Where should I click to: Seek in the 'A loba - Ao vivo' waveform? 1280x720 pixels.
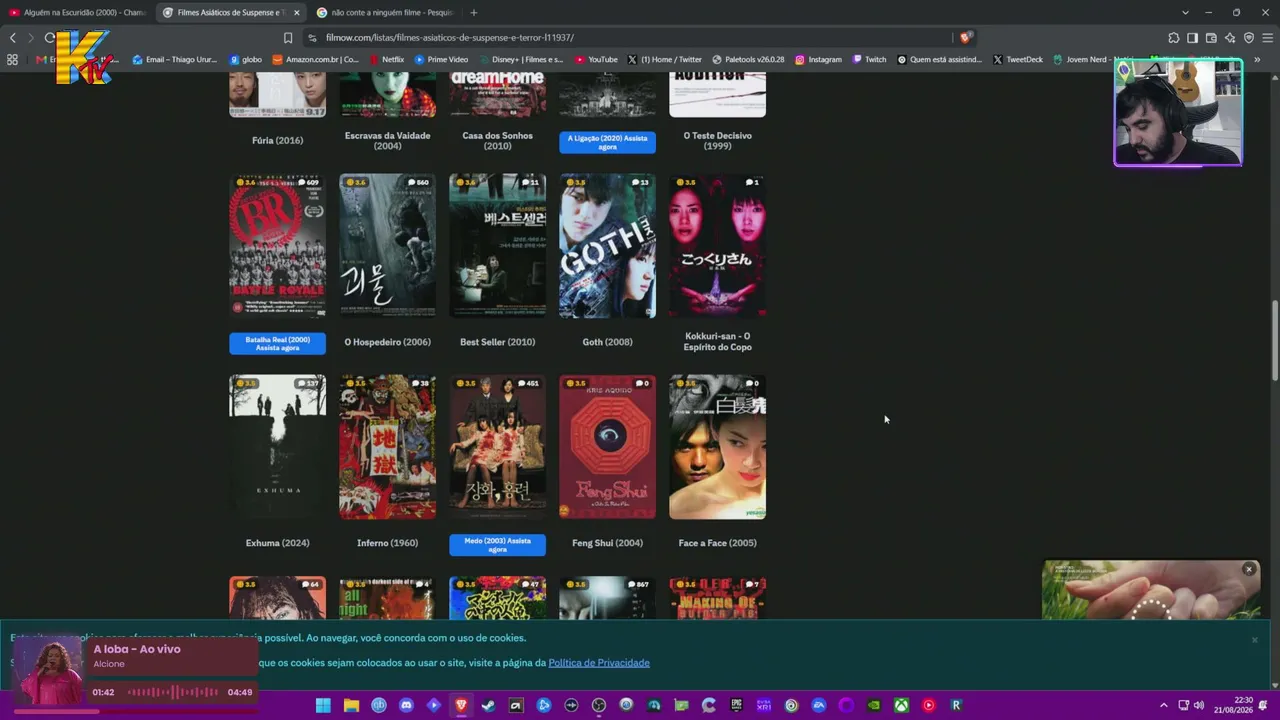[x=172, y=692]
